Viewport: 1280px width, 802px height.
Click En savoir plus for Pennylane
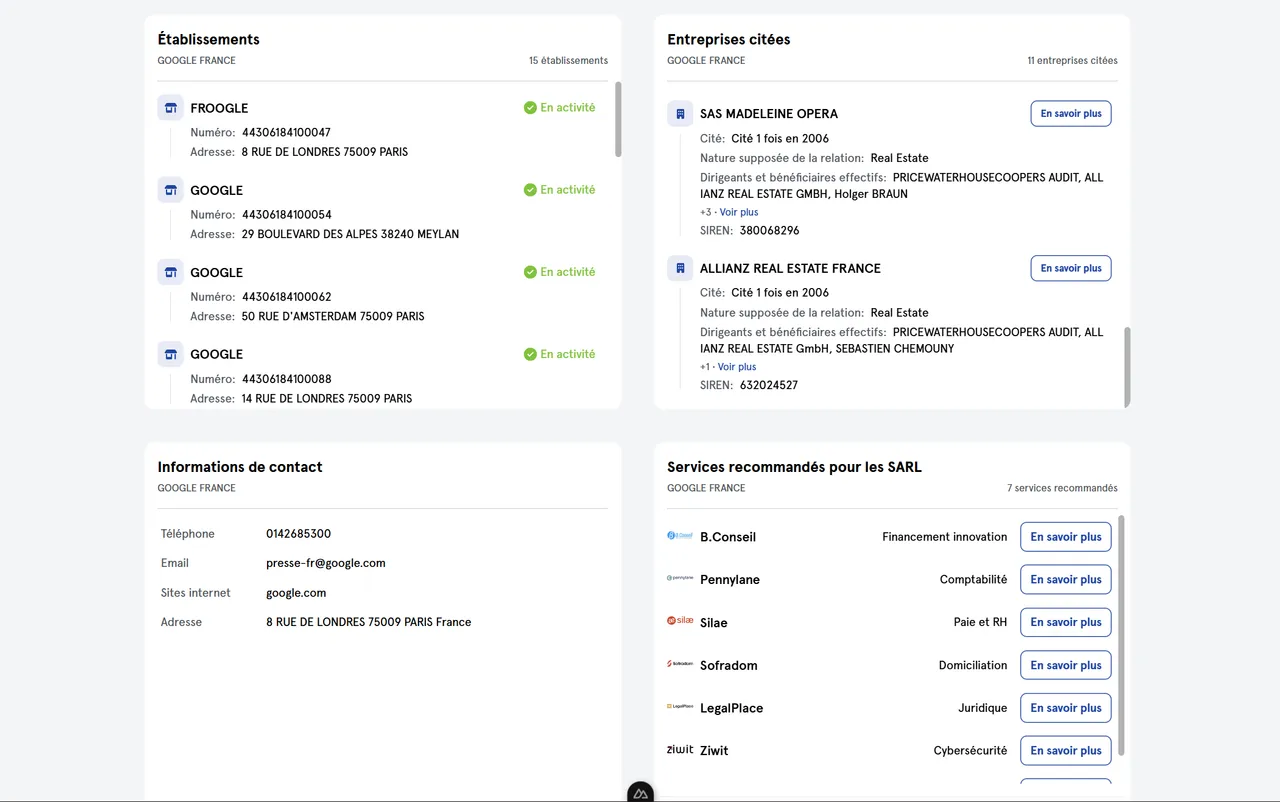1066,580
